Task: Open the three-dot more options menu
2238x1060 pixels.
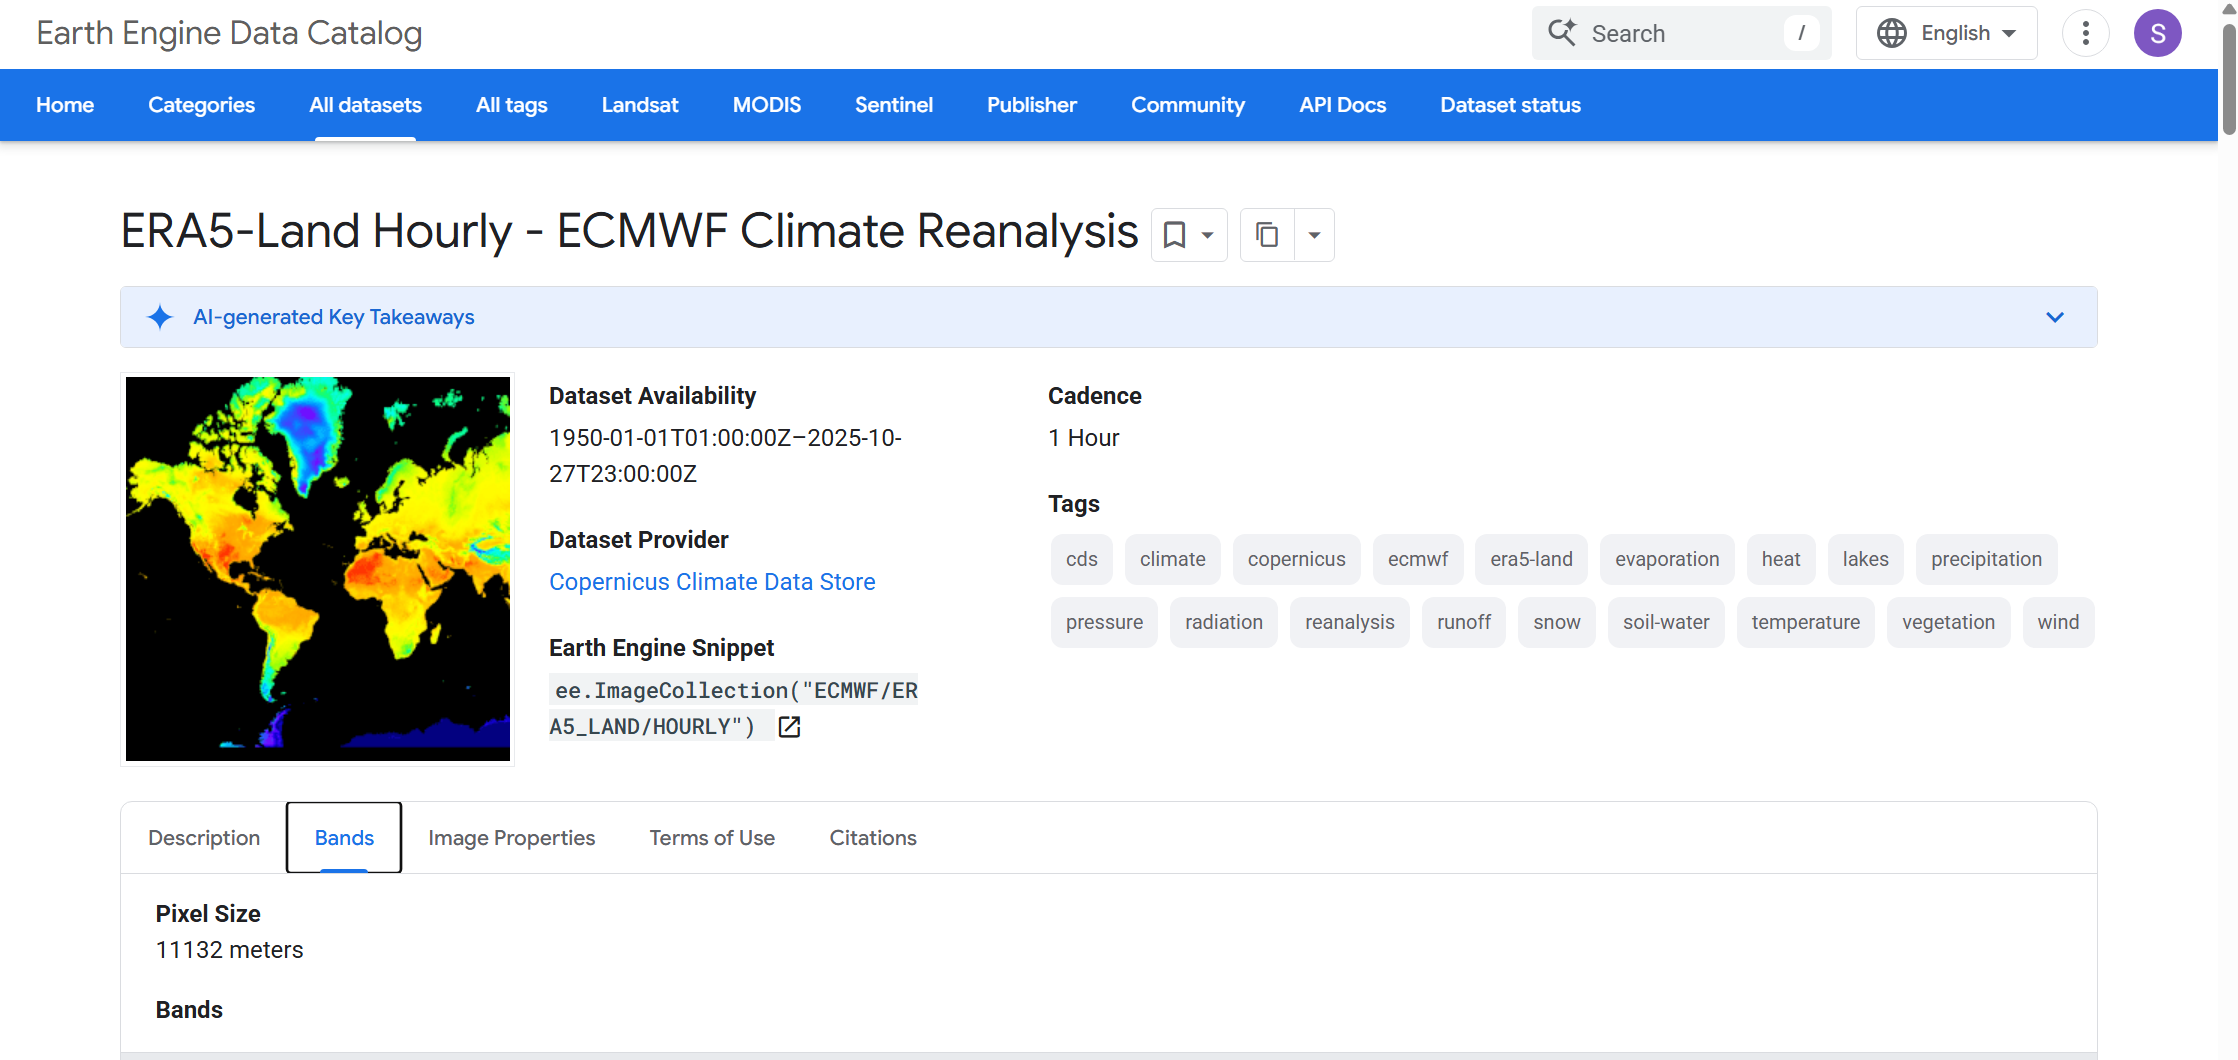Action: (2085, 33)
